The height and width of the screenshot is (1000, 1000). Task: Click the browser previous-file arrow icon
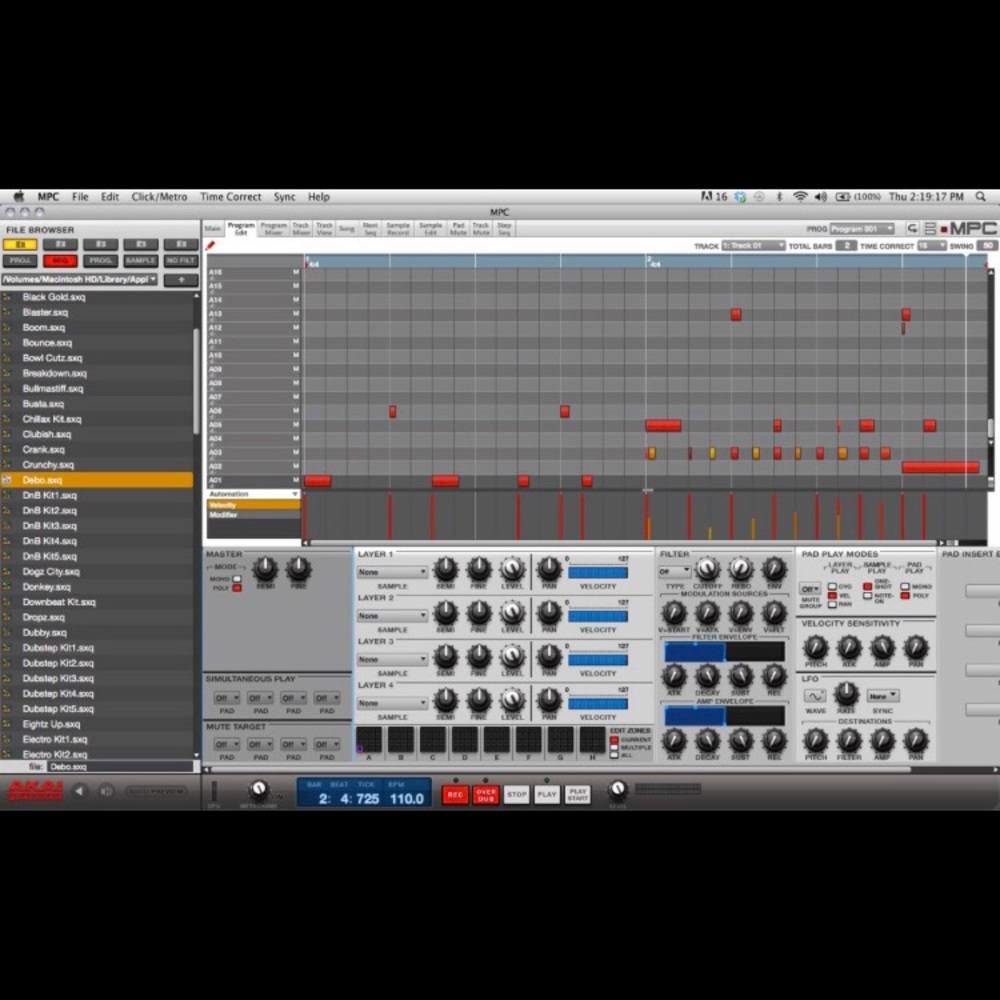[80, 791]
